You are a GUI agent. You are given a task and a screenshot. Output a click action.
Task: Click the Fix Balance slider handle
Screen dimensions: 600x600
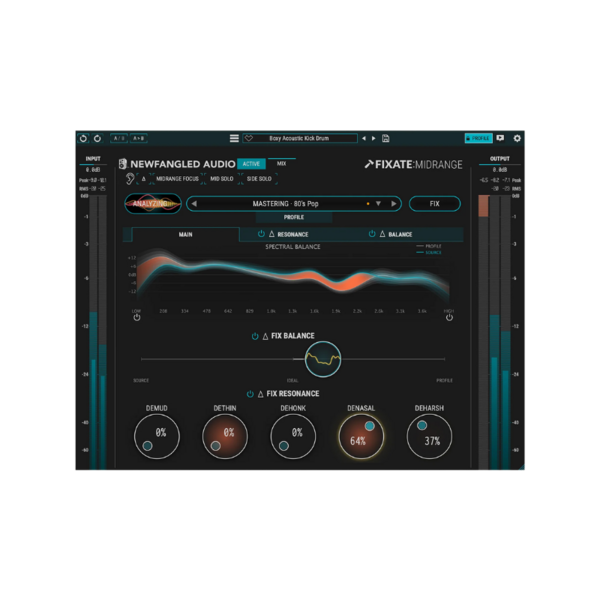click(323, 359)
